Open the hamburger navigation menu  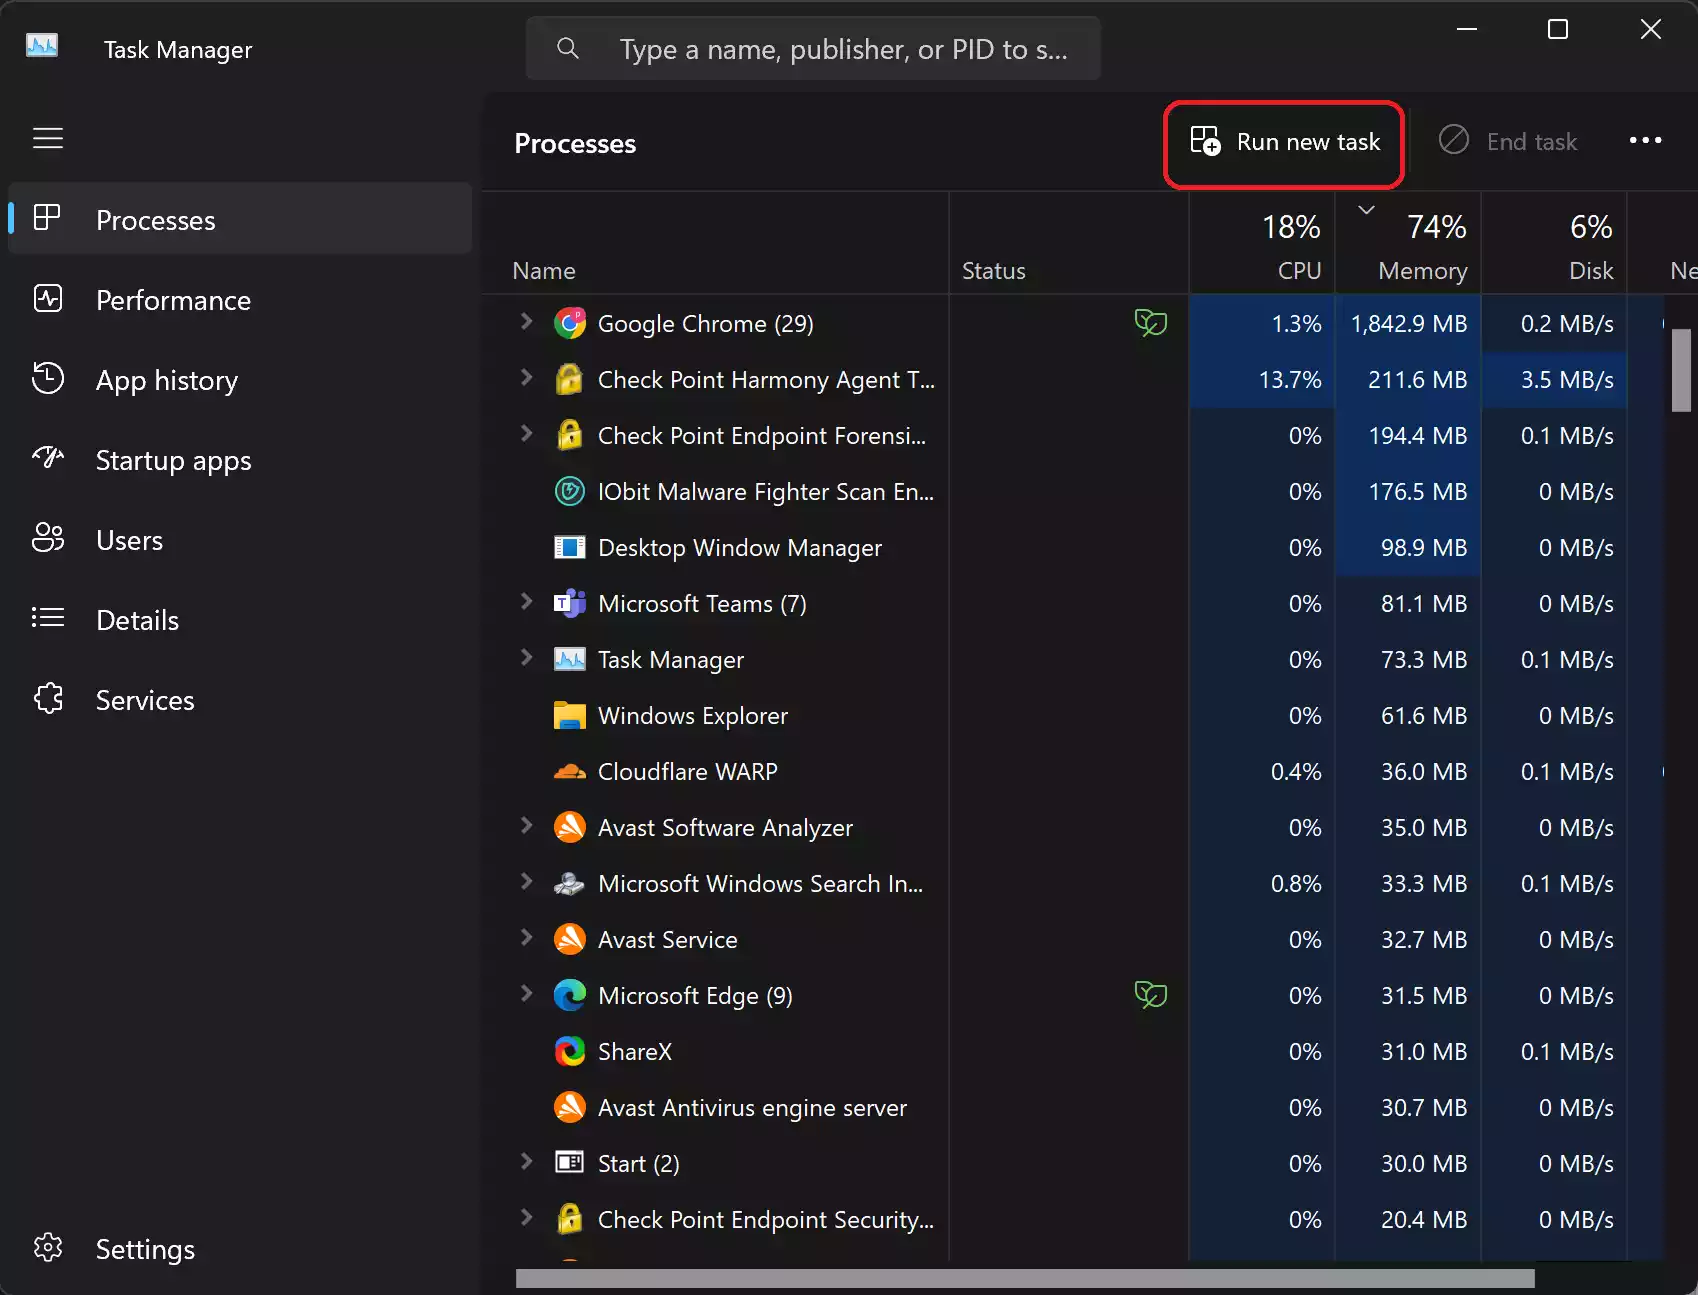[48, 138]
